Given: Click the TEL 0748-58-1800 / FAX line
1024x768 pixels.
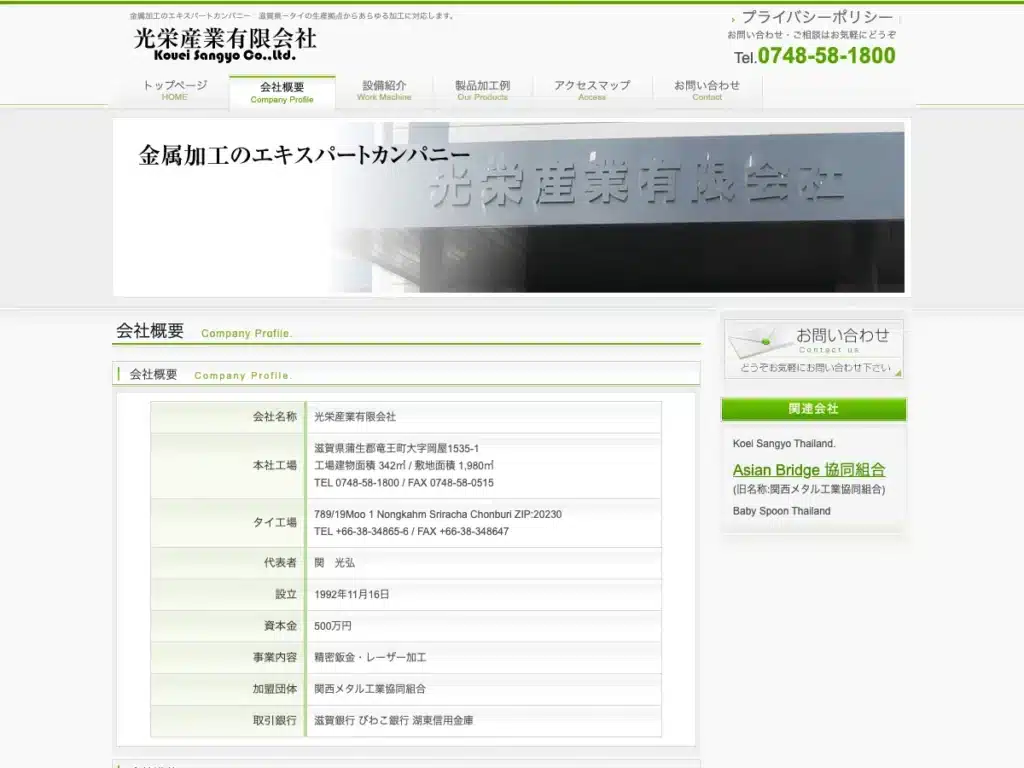Looking at the screenshot, I should tap(404, 483).
